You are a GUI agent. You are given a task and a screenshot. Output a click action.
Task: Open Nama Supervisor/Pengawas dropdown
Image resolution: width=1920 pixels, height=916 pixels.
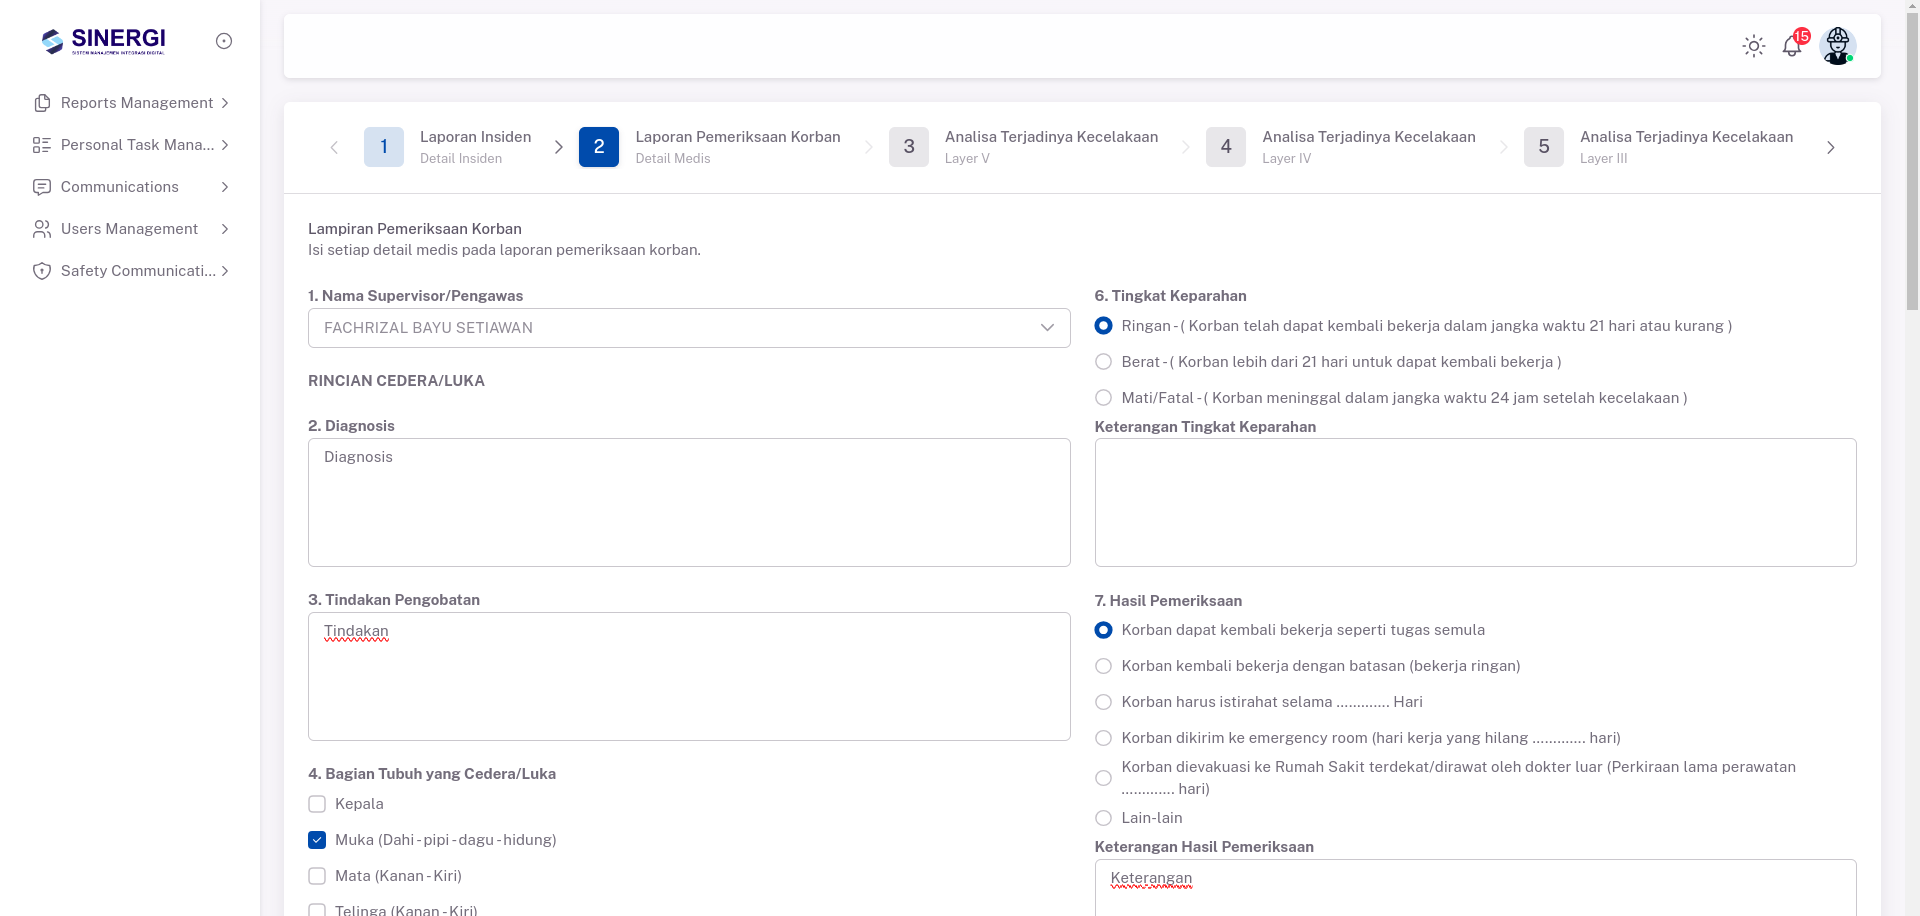(x=689, y=328)
